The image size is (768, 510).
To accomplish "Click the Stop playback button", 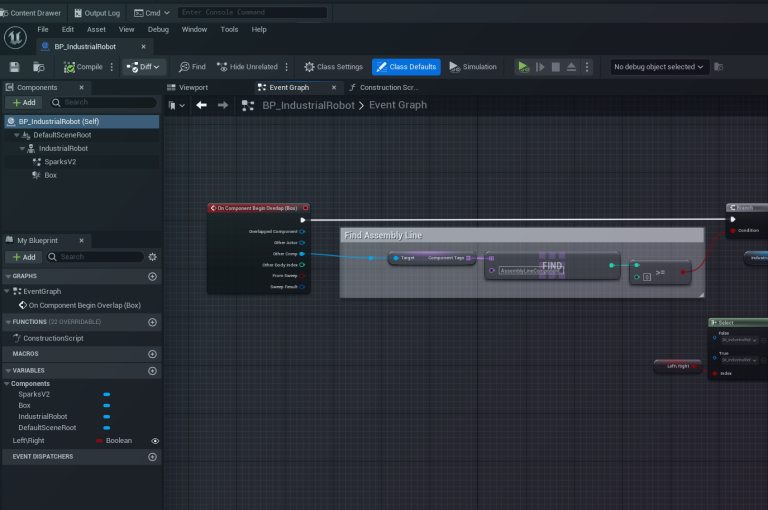I will pos(555,67).
